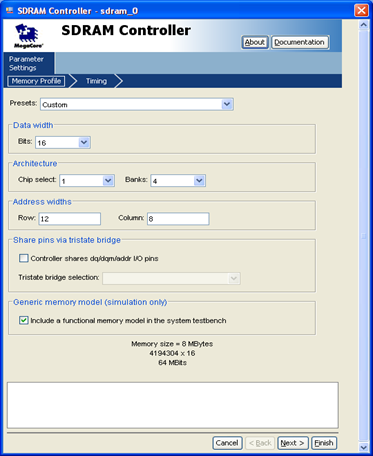Click the scrollbar up arrow
This screenshot has width=373, height=456.
[x=363, y=25]
